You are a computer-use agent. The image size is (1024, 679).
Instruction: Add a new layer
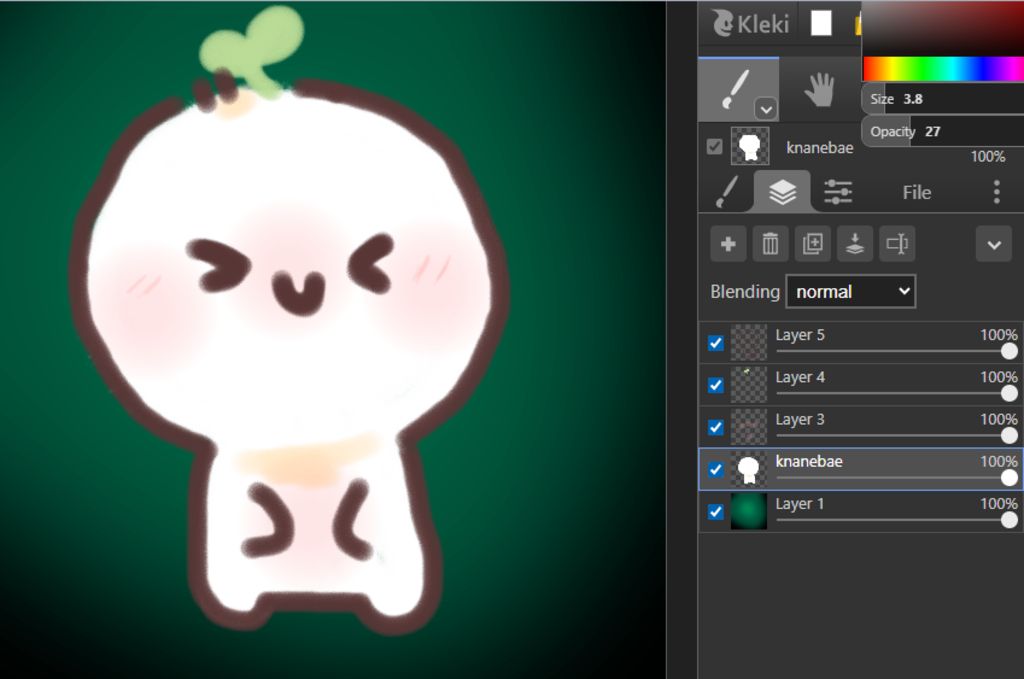click(728, 244)
